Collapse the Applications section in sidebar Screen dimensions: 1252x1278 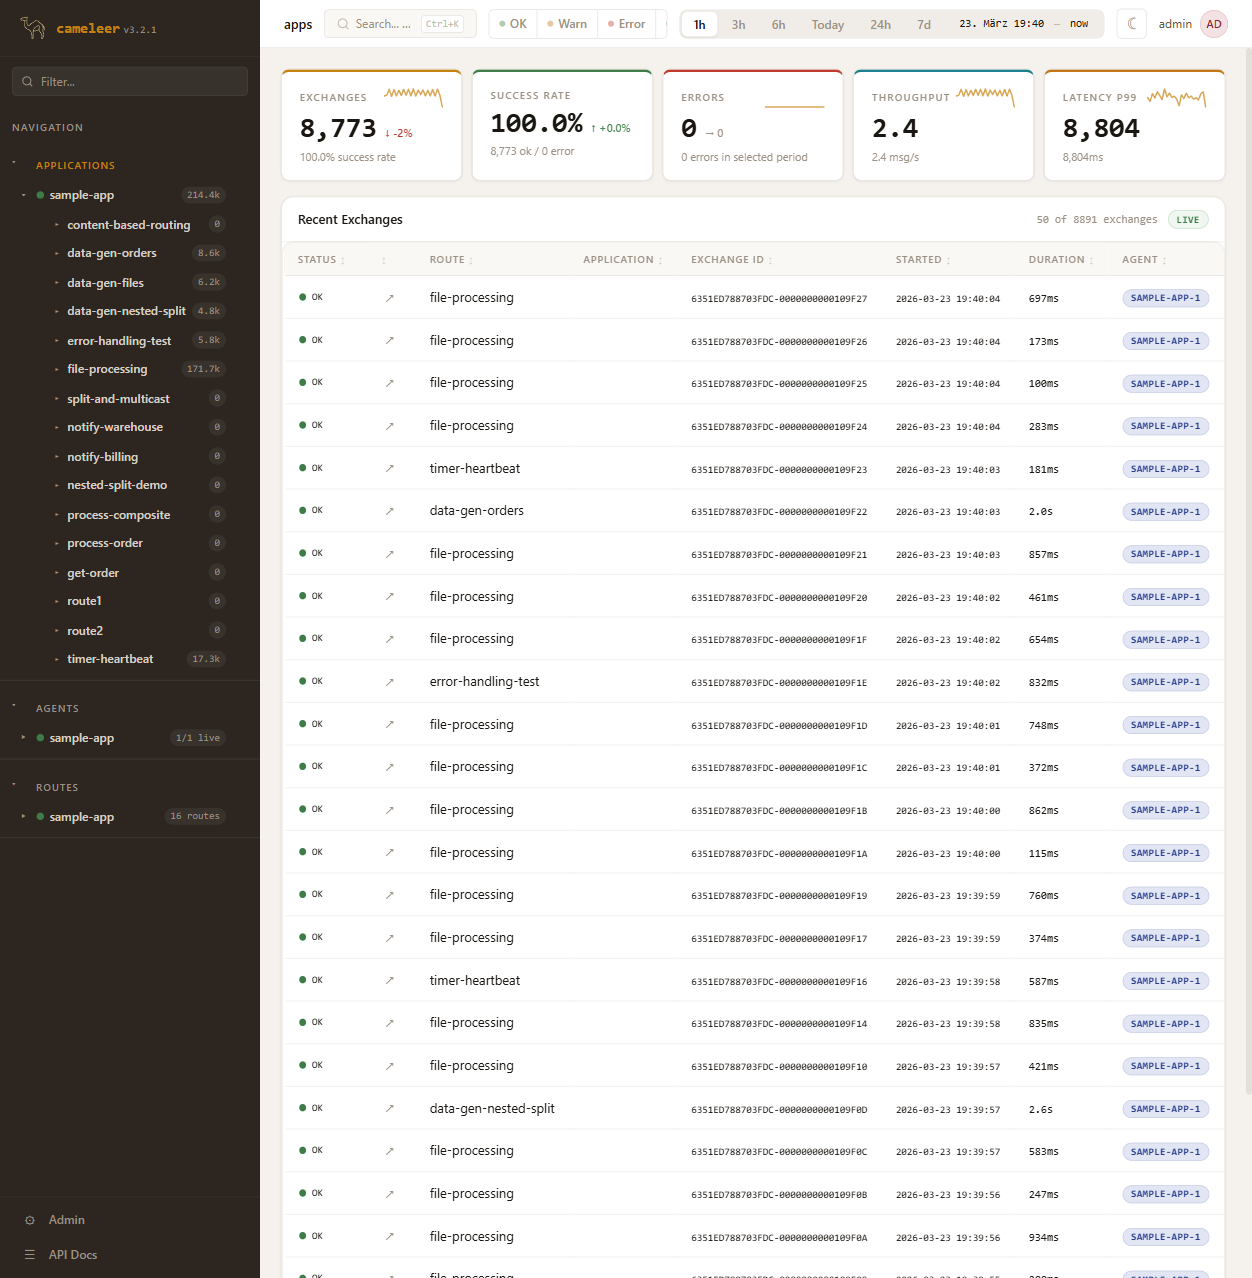click(x=14, y=163)
